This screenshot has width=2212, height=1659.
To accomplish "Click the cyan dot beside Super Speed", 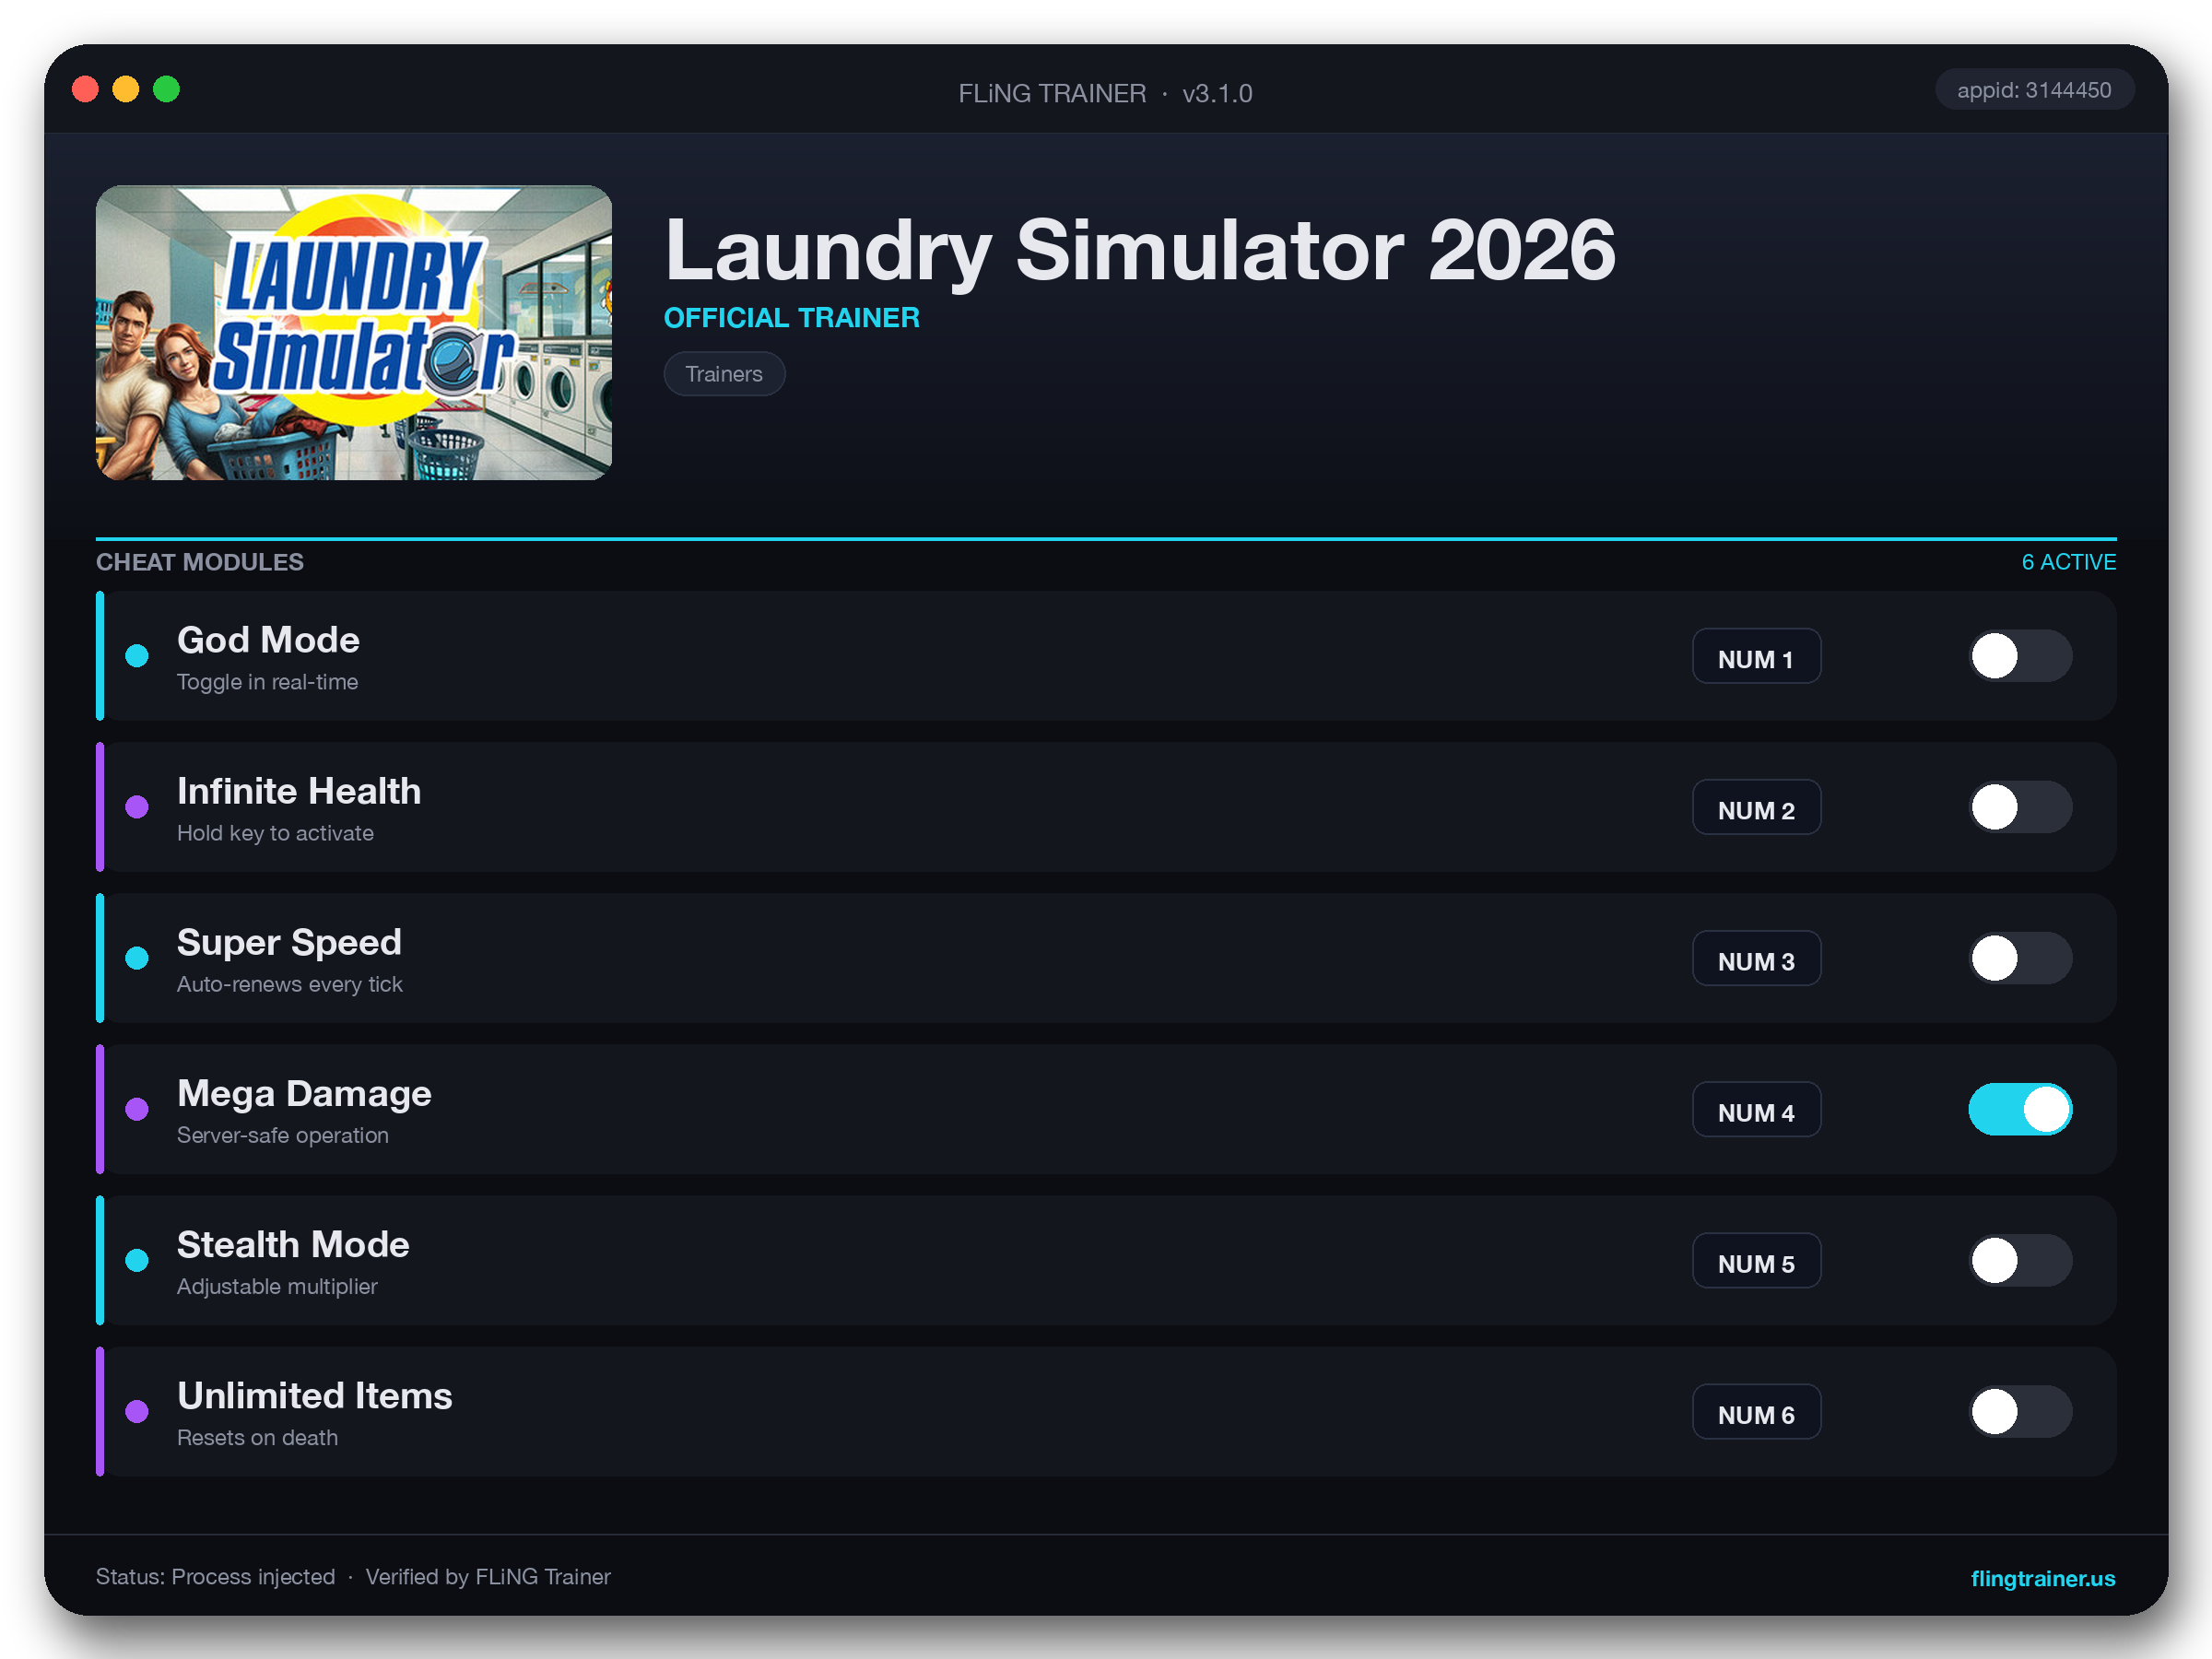I will click(137, 958).
